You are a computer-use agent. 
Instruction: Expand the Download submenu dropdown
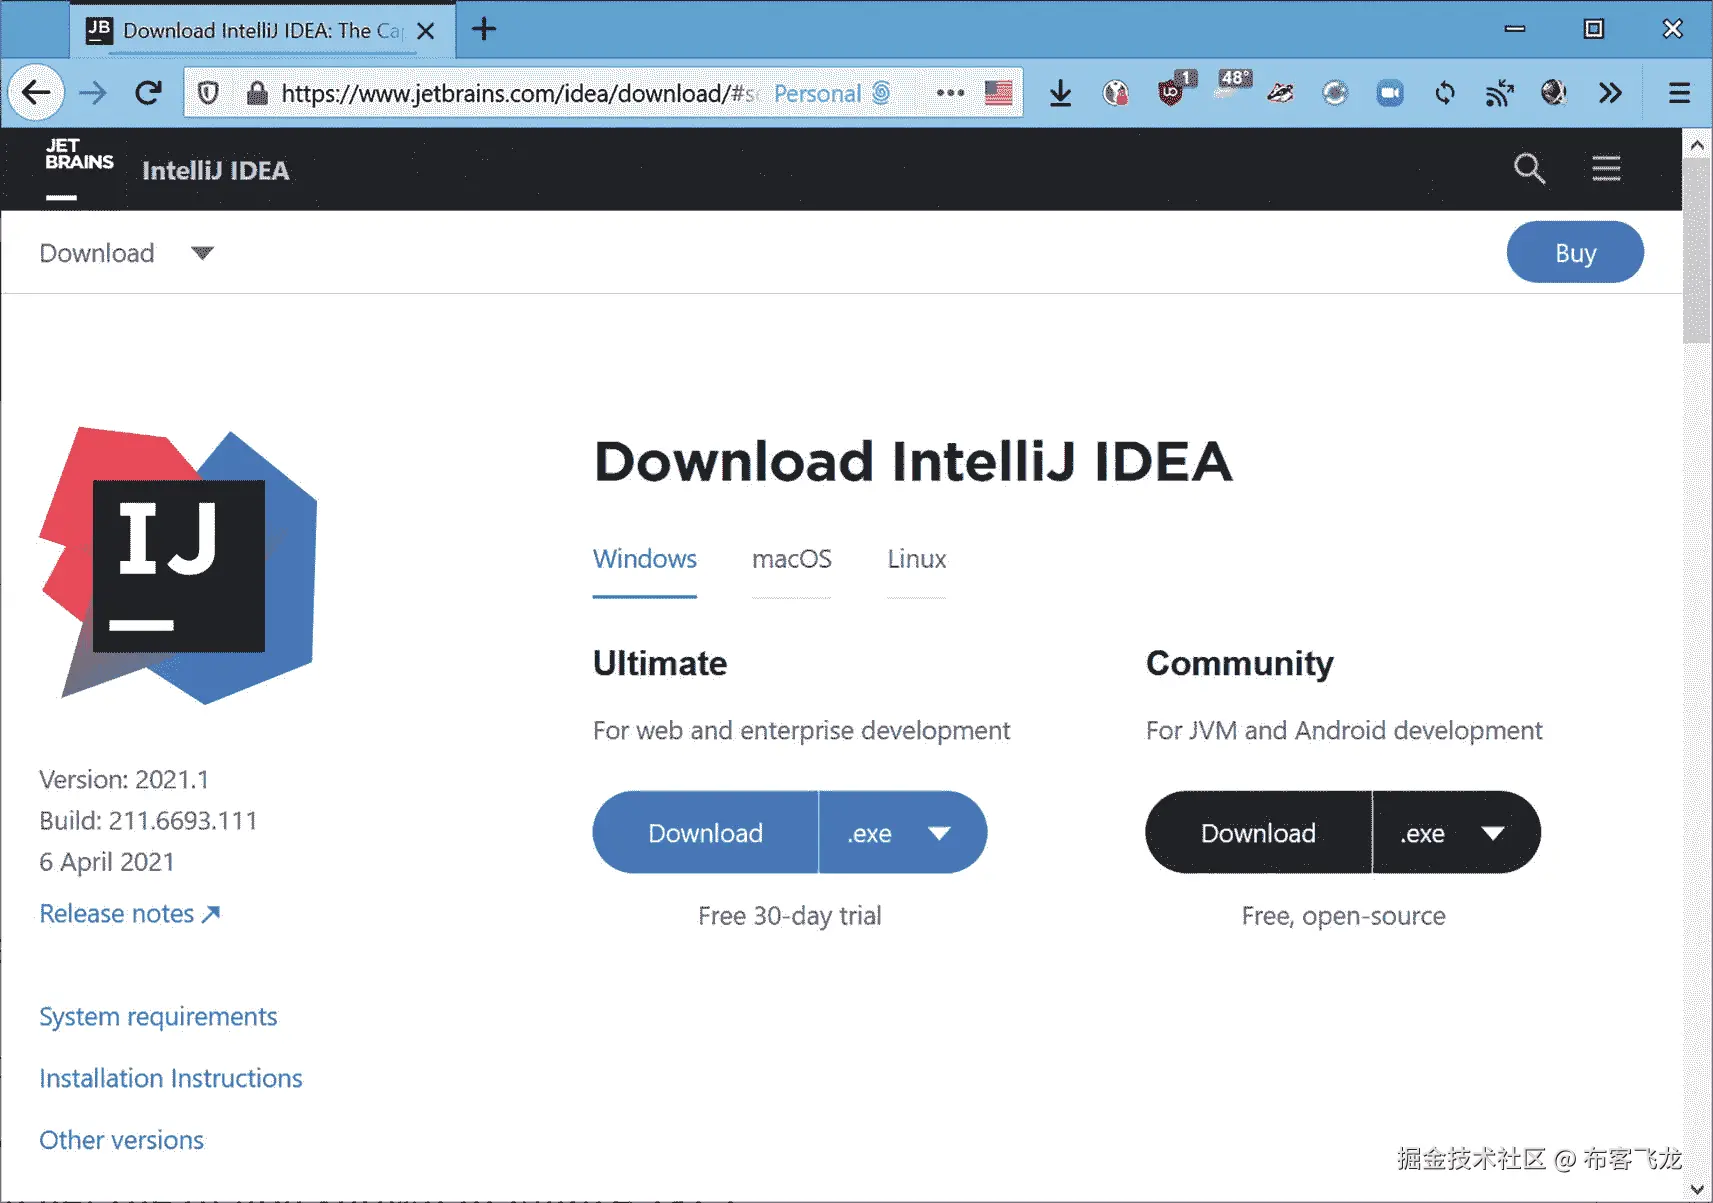(x=202, y=253)
